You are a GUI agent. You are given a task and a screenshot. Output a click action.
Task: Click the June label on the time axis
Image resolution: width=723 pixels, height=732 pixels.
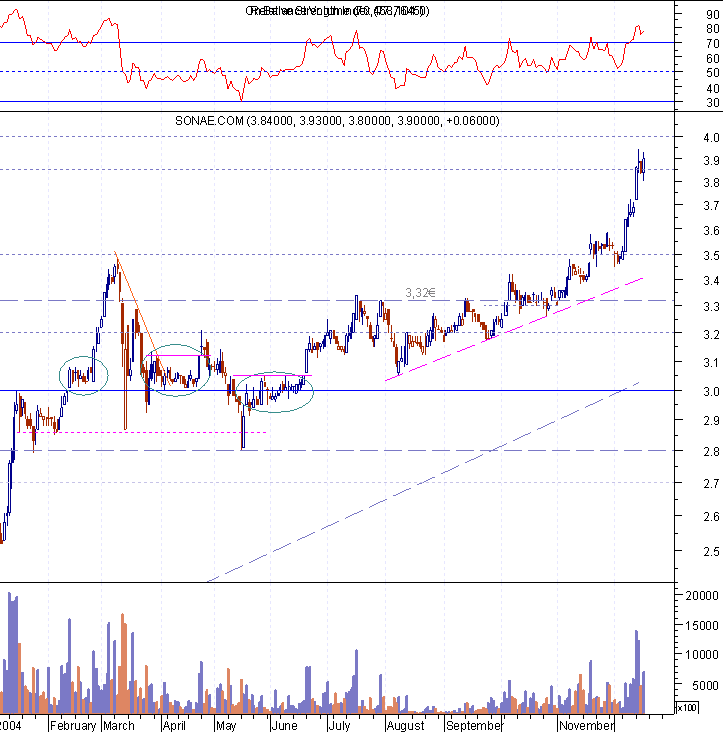pos(284,725)
